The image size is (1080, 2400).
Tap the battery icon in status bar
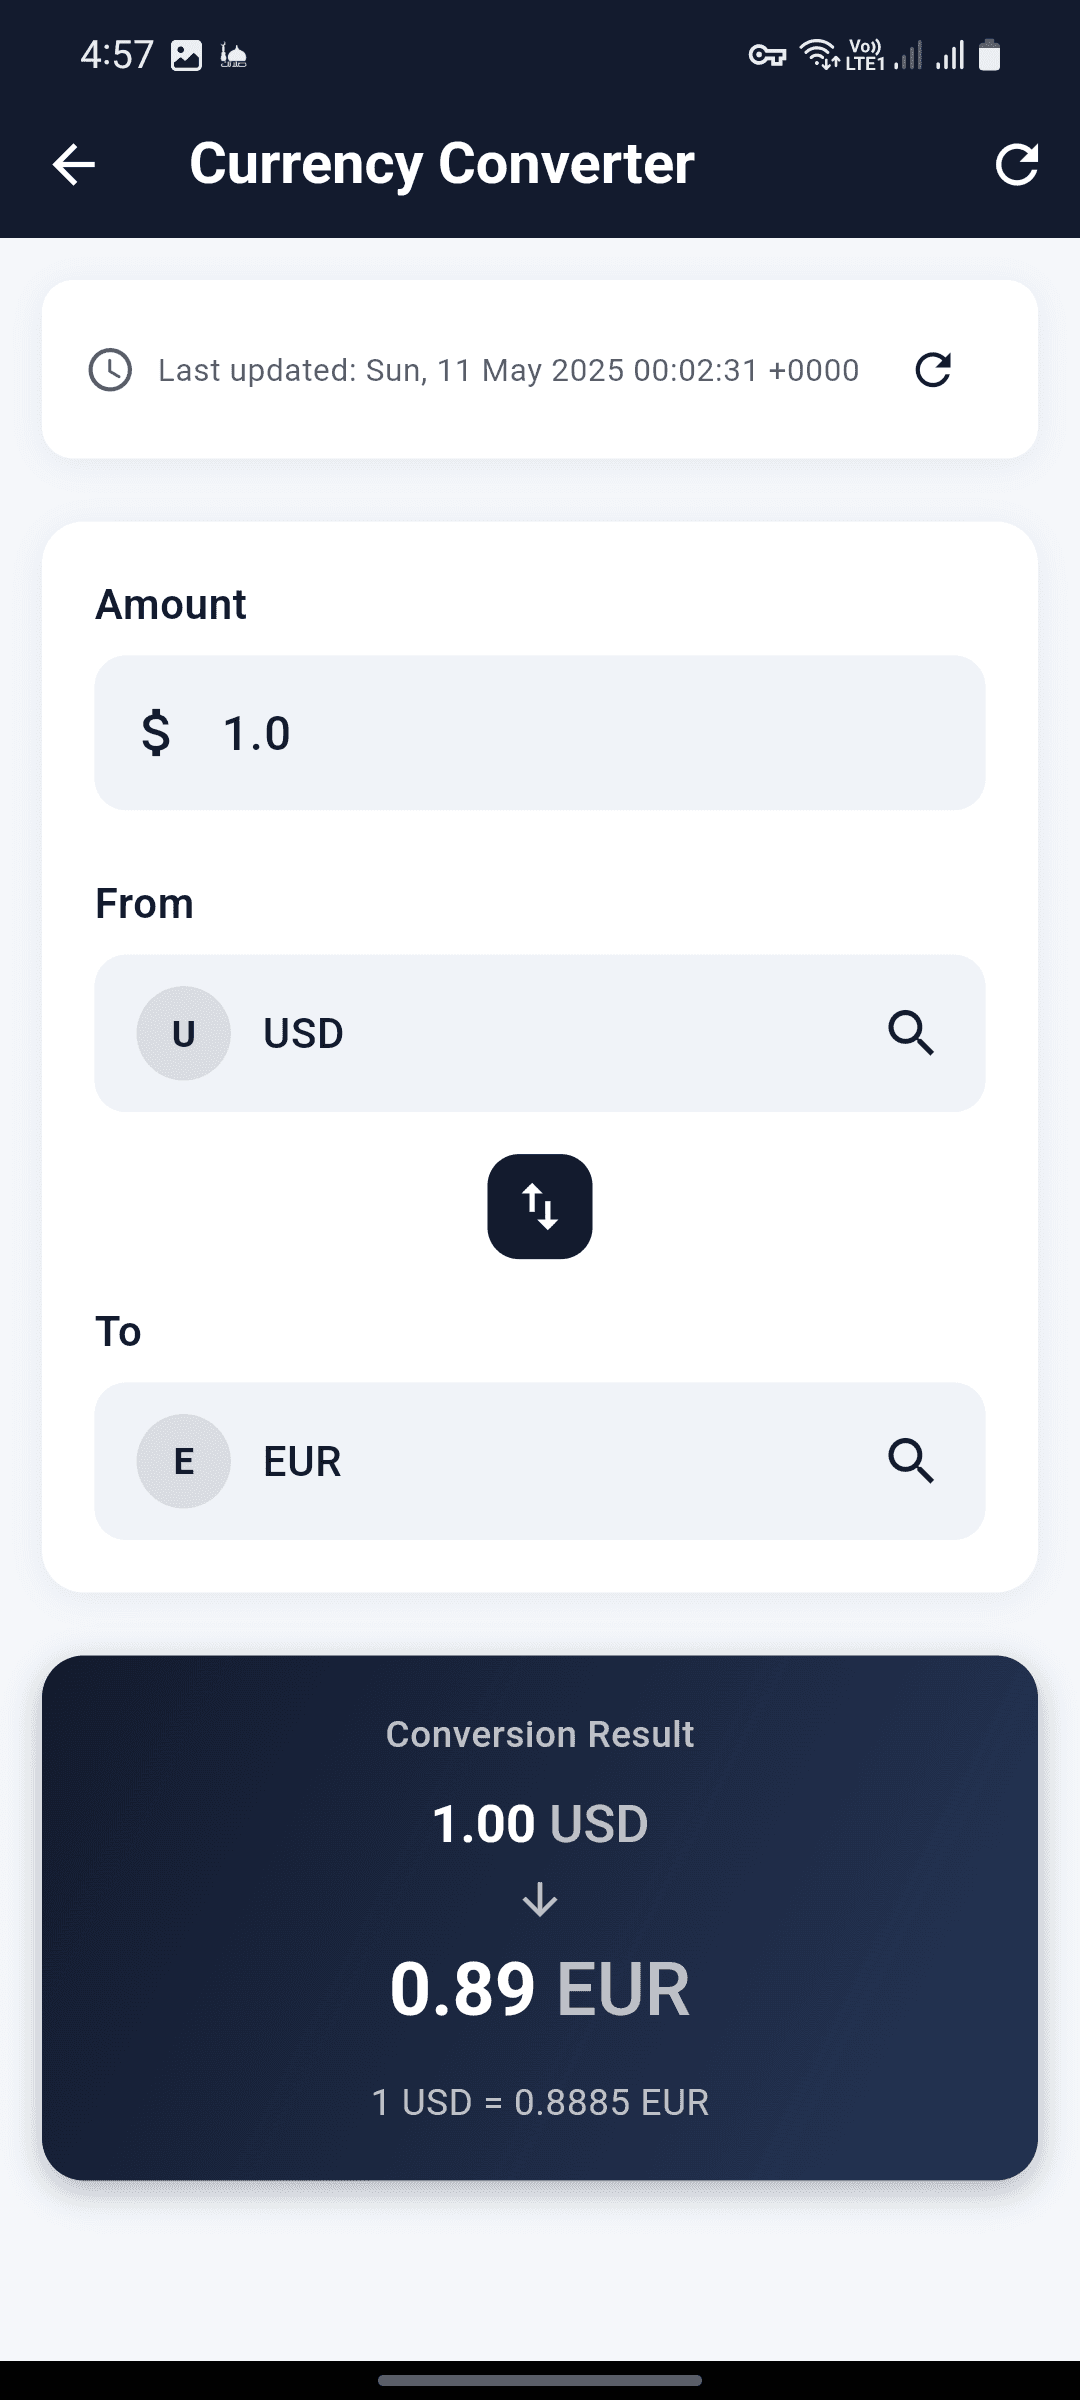tap(989, 55)
